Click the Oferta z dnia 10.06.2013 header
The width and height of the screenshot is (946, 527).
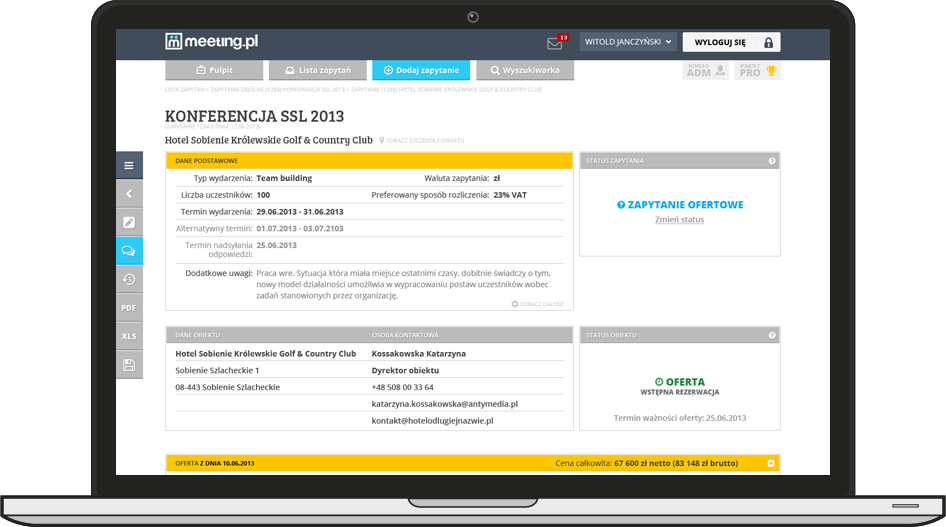pyautogui.click(x=215, y=463)
